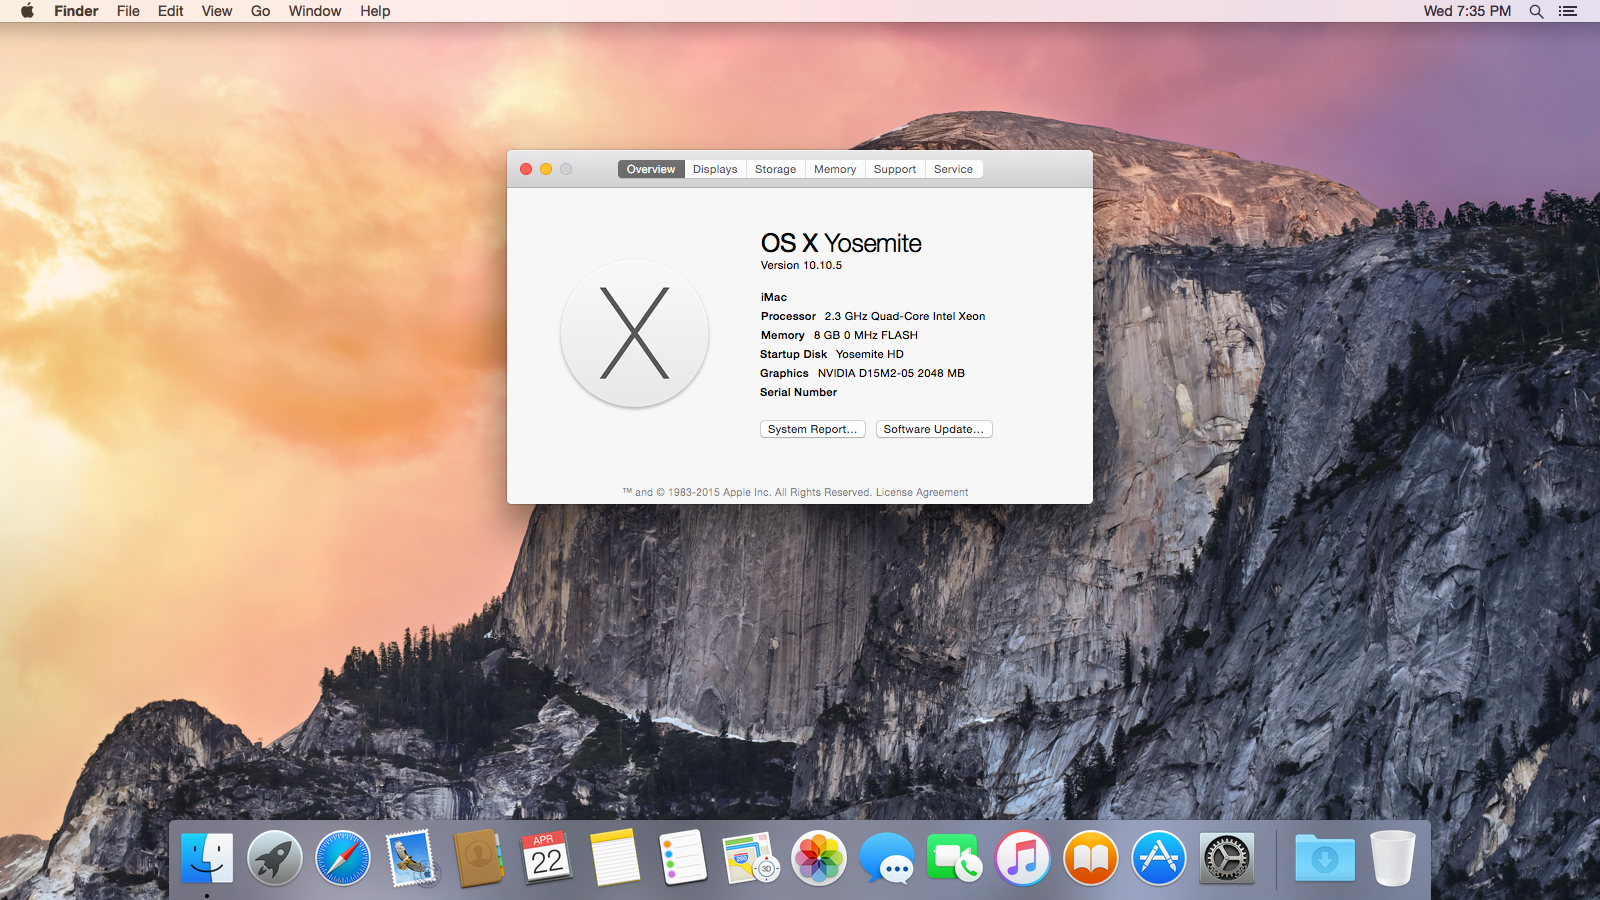Click the System Report button
This screenshot has height=900, width=1600.
pos(812,429)
